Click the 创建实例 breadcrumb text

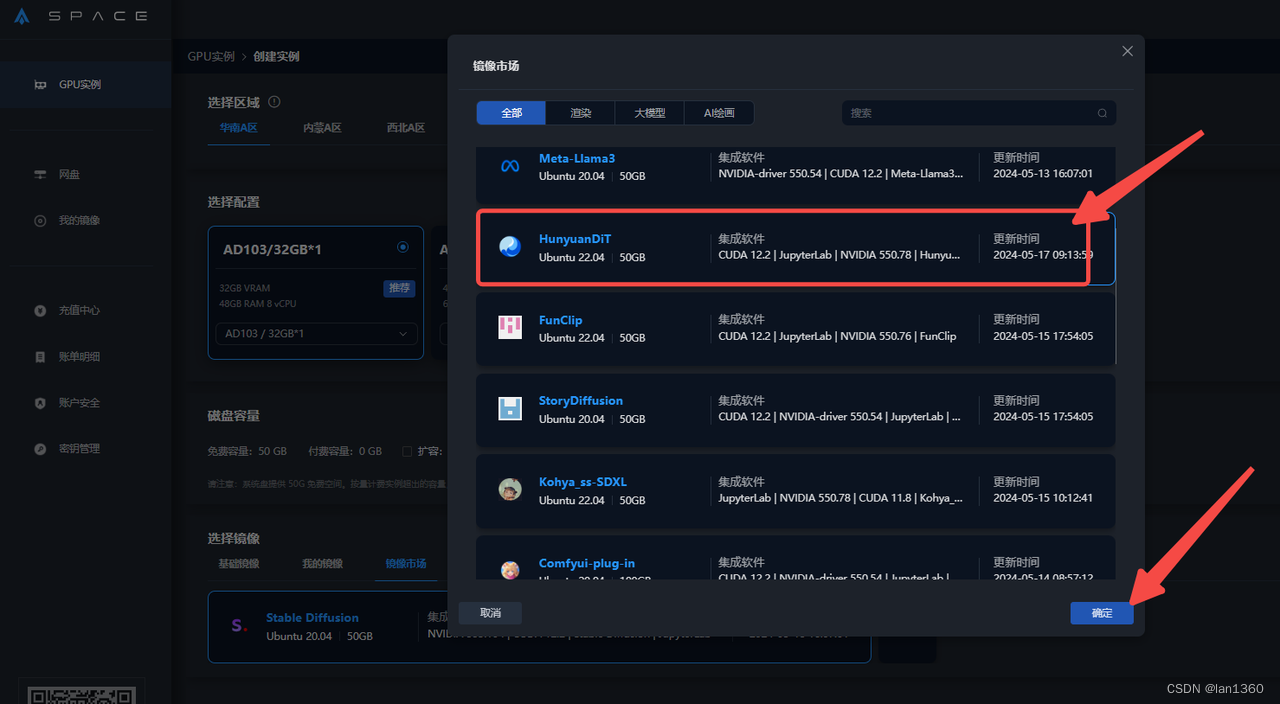tap(276, 57)
